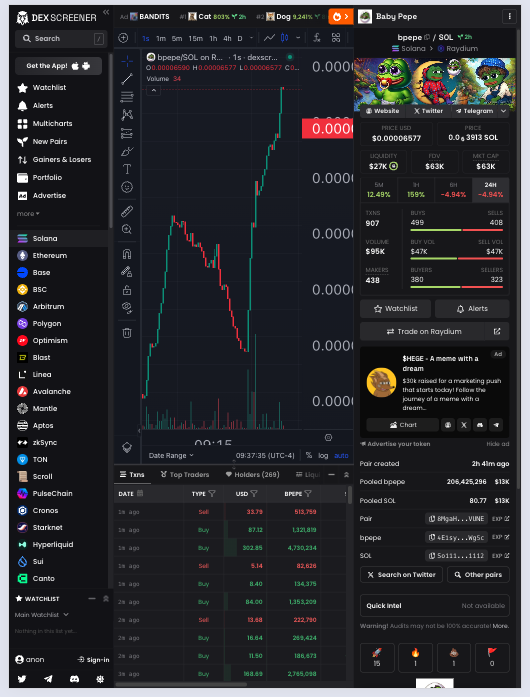Open the forecasting position tool
This screenshot has width=530, height=697.
[127, 133]
